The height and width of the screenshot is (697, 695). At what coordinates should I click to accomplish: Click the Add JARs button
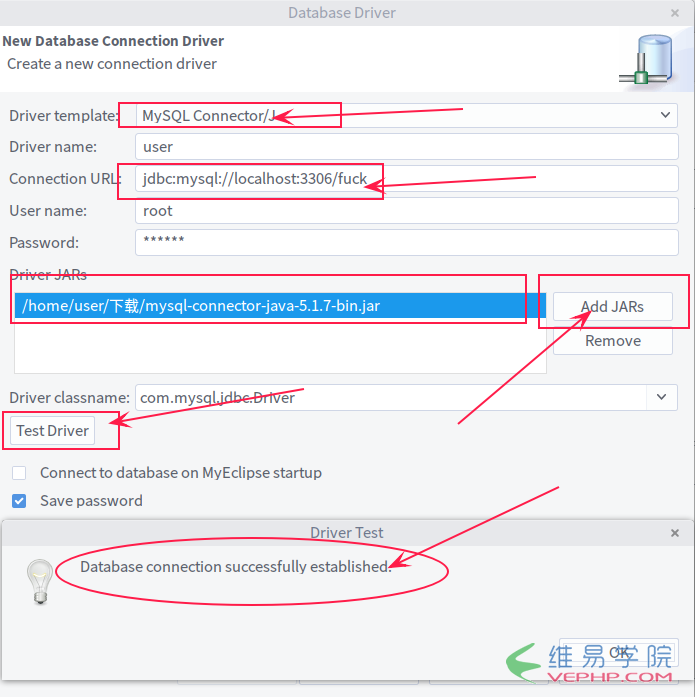coord(612,306)
